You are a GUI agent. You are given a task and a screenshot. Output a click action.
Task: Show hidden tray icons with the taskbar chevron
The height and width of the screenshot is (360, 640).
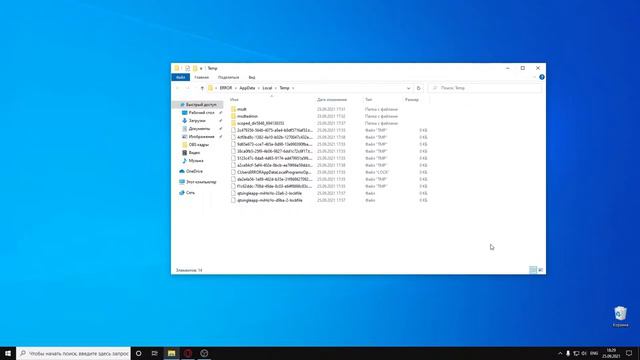coord(560,353)
